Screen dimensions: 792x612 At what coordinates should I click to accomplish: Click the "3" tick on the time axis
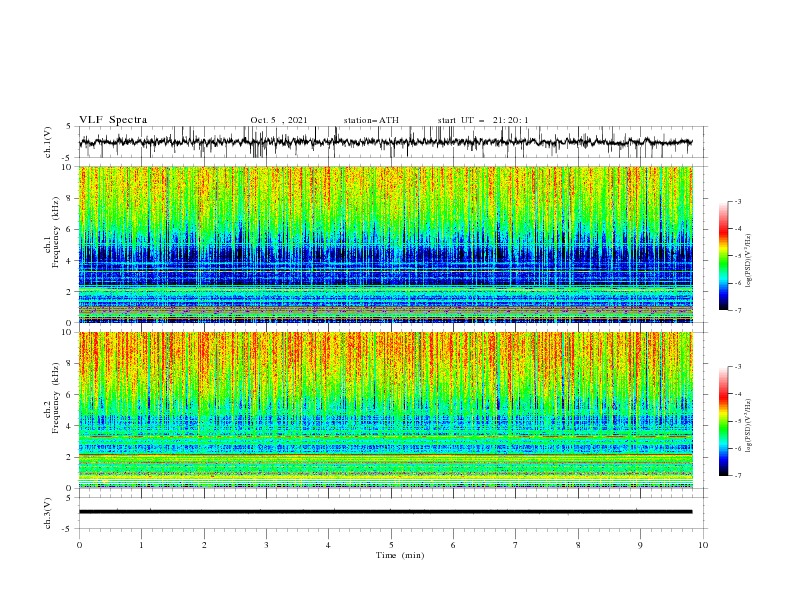pos(266,545)
